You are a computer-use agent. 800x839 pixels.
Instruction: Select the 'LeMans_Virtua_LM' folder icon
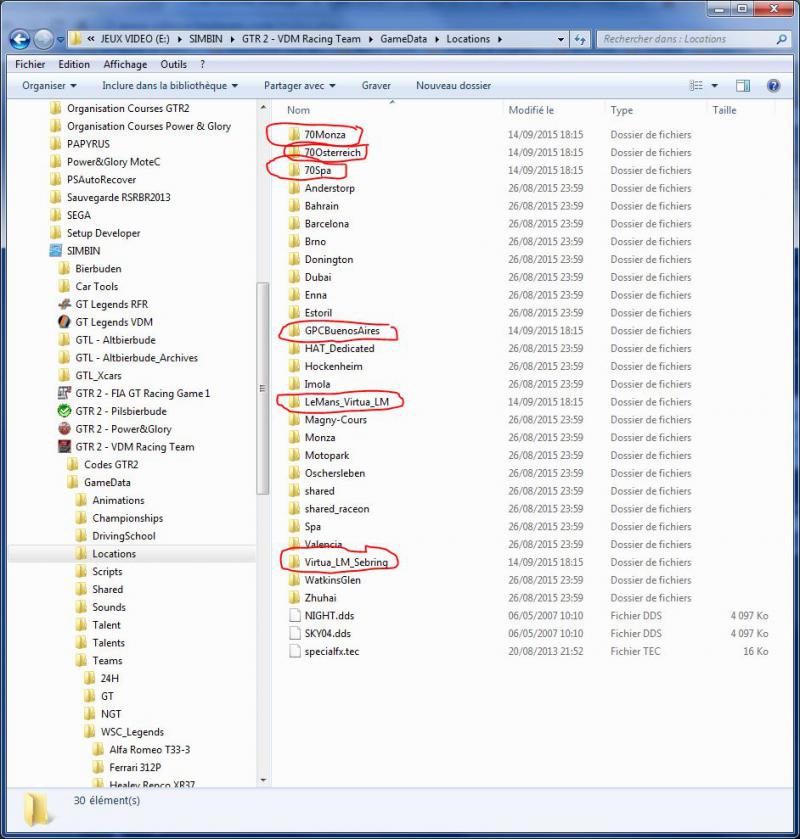pos(294,401)
